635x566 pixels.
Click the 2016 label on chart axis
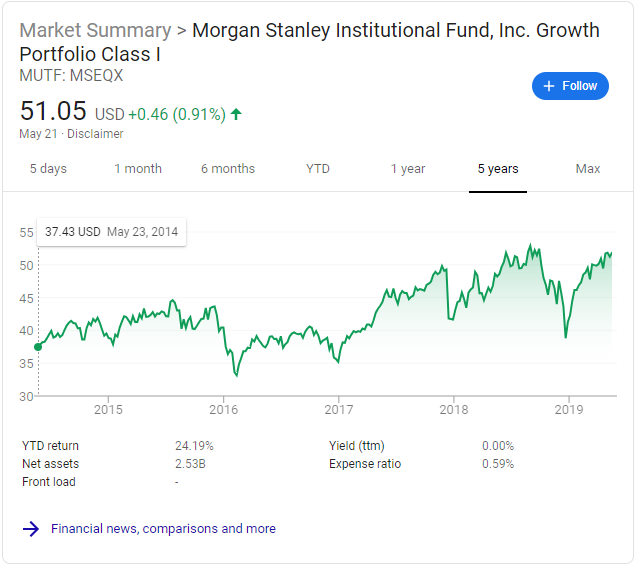(x=223, y=410)
